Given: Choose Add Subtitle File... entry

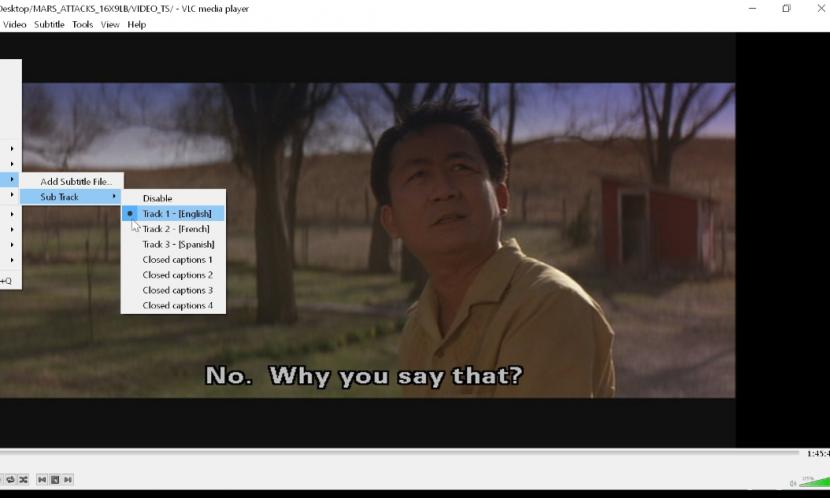Looking at the screenshot, I should tap(72, 181).
